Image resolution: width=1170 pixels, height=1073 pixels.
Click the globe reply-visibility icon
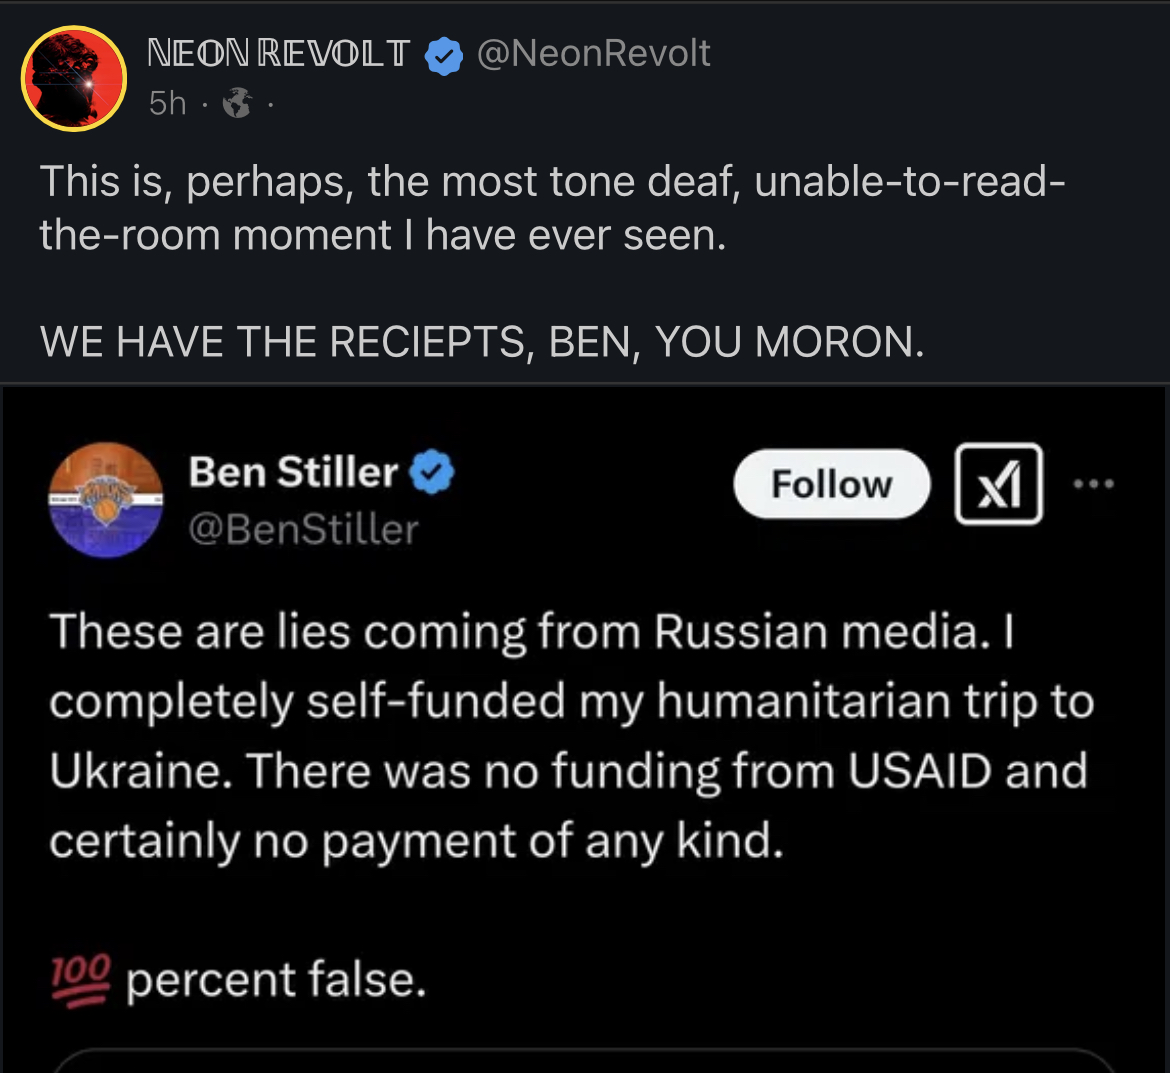[236, 102]
